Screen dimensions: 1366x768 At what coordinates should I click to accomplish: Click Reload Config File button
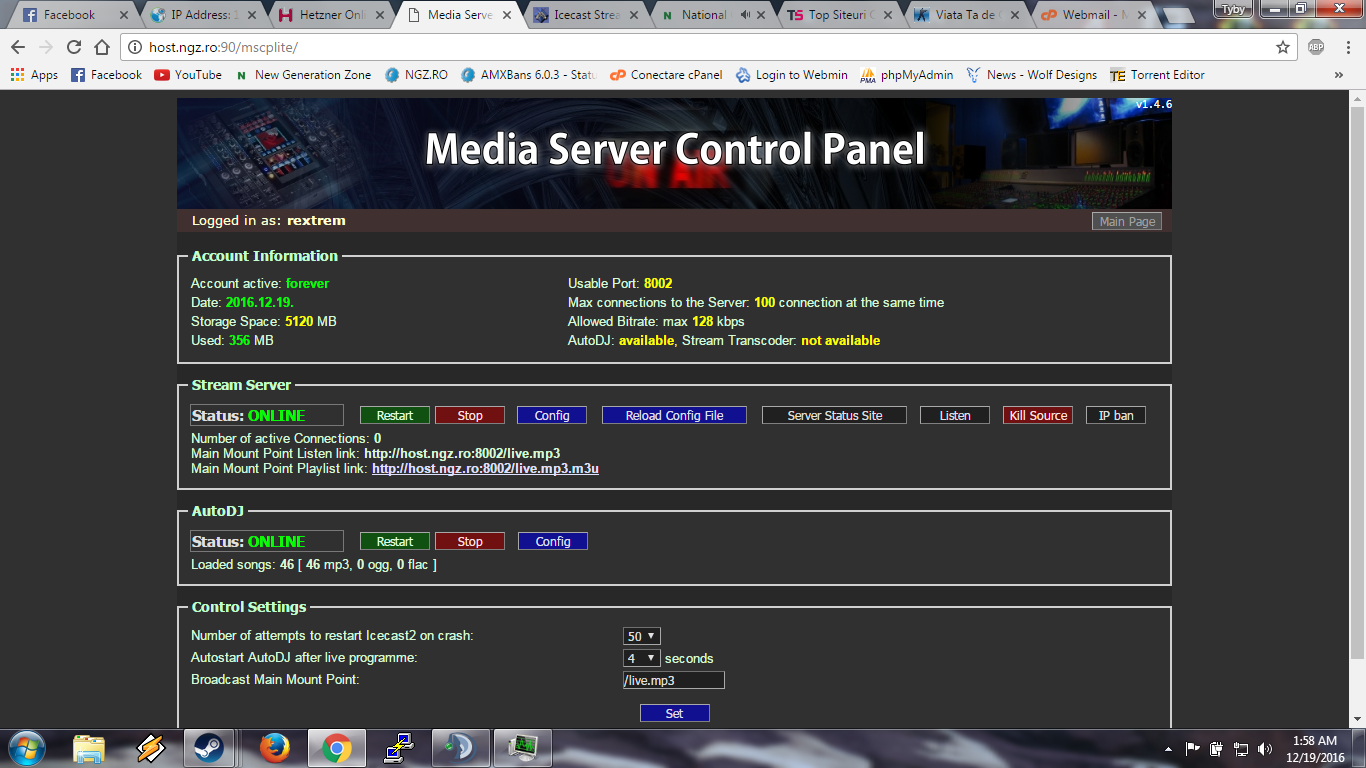pos(674,416)
